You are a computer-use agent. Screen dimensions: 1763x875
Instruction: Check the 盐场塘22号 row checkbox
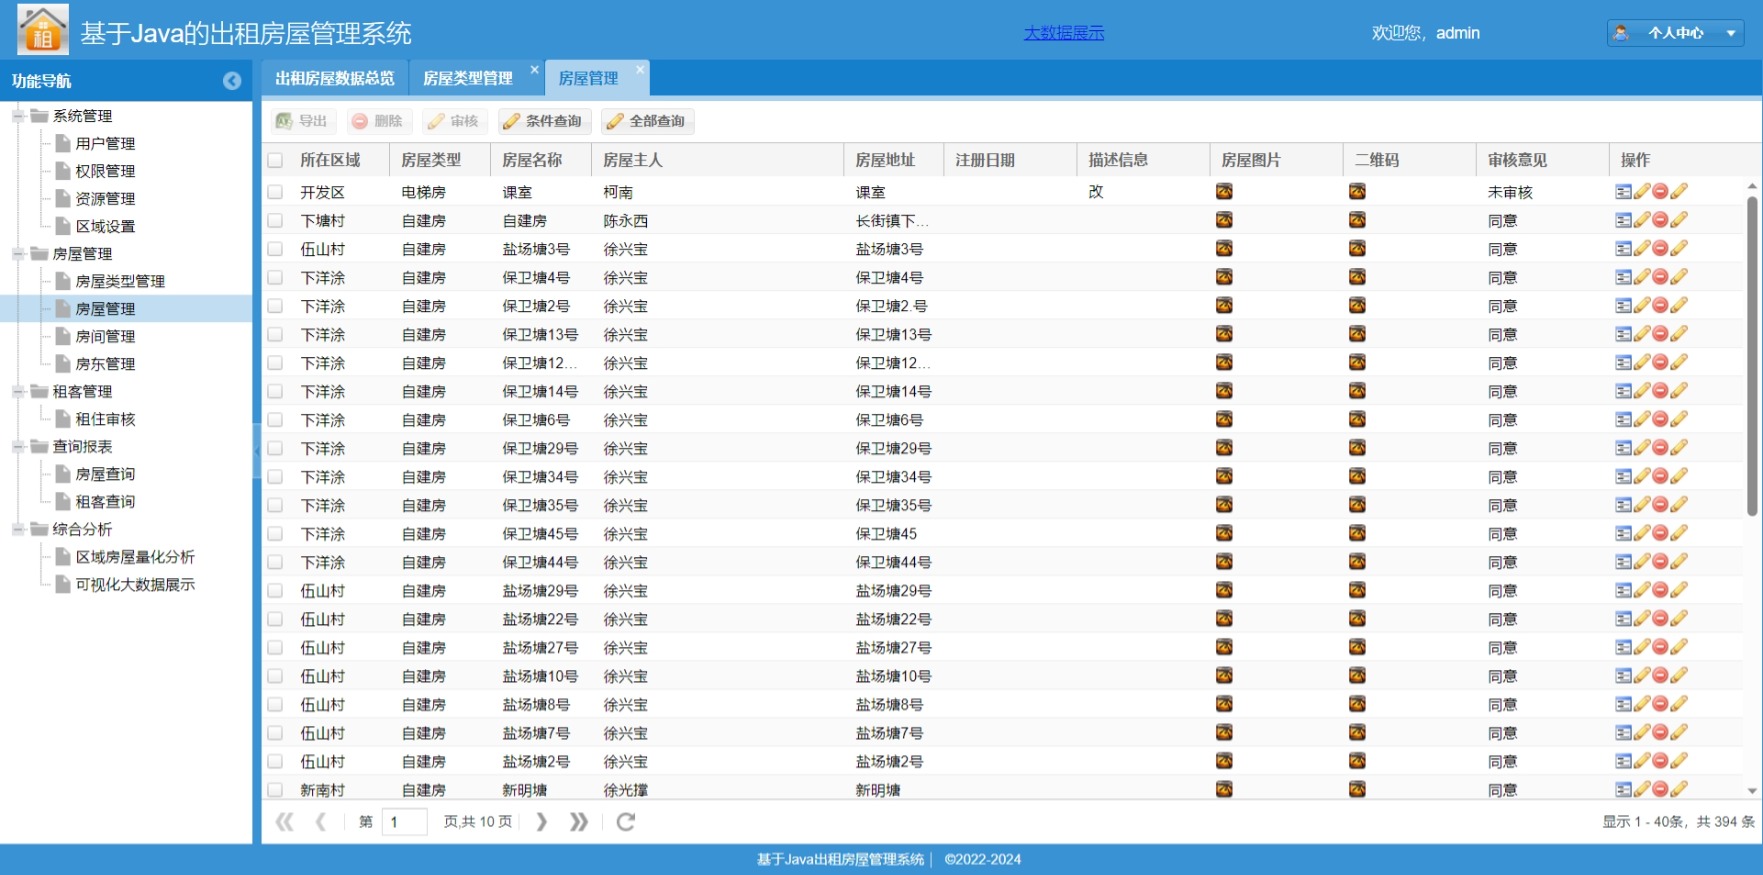point(275,619)
